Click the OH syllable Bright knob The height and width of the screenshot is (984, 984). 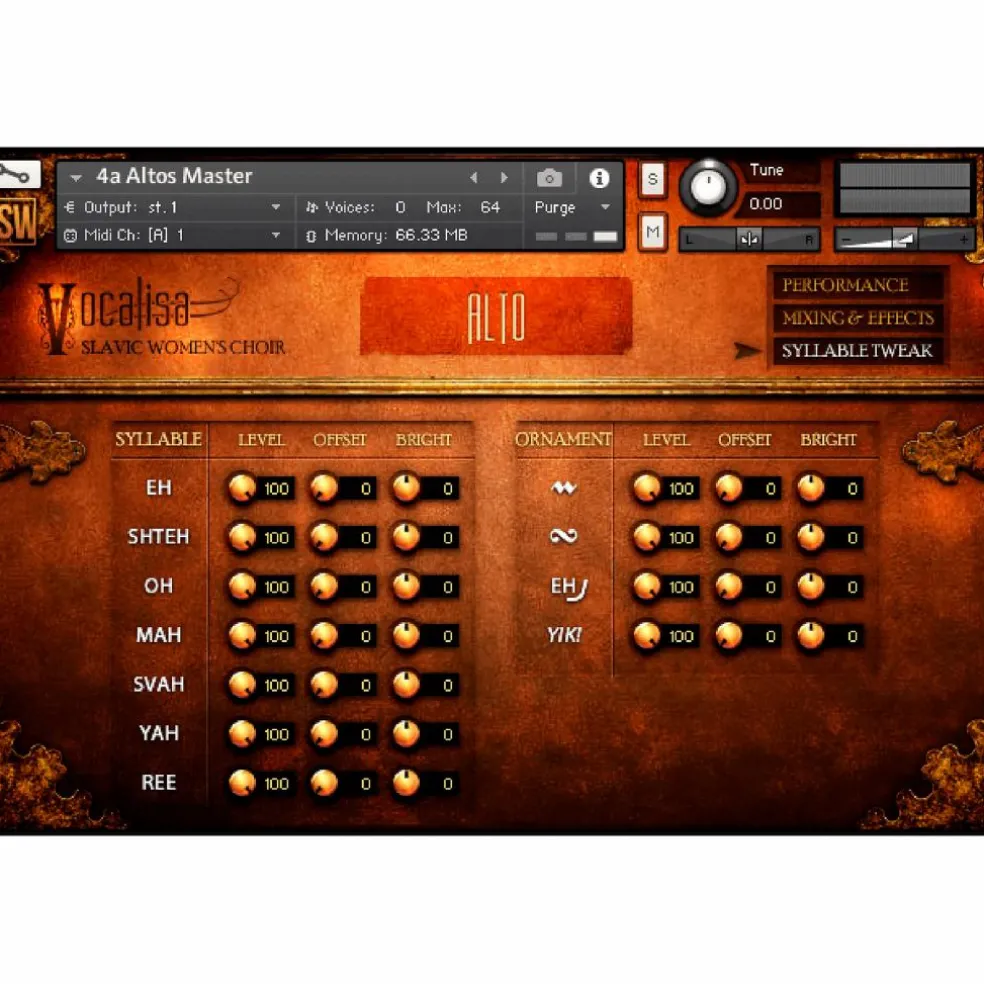coord(406,587)
